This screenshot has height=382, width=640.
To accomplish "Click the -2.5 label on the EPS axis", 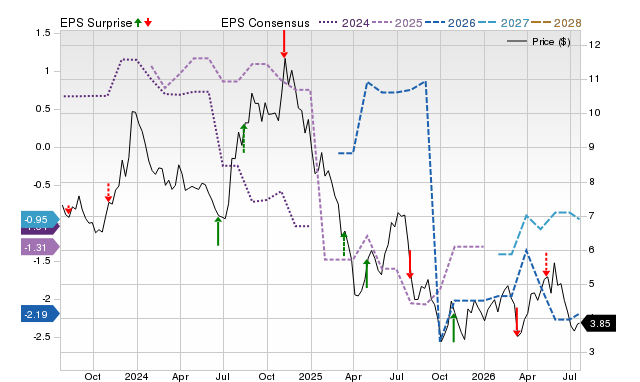I will pos(41,337).
